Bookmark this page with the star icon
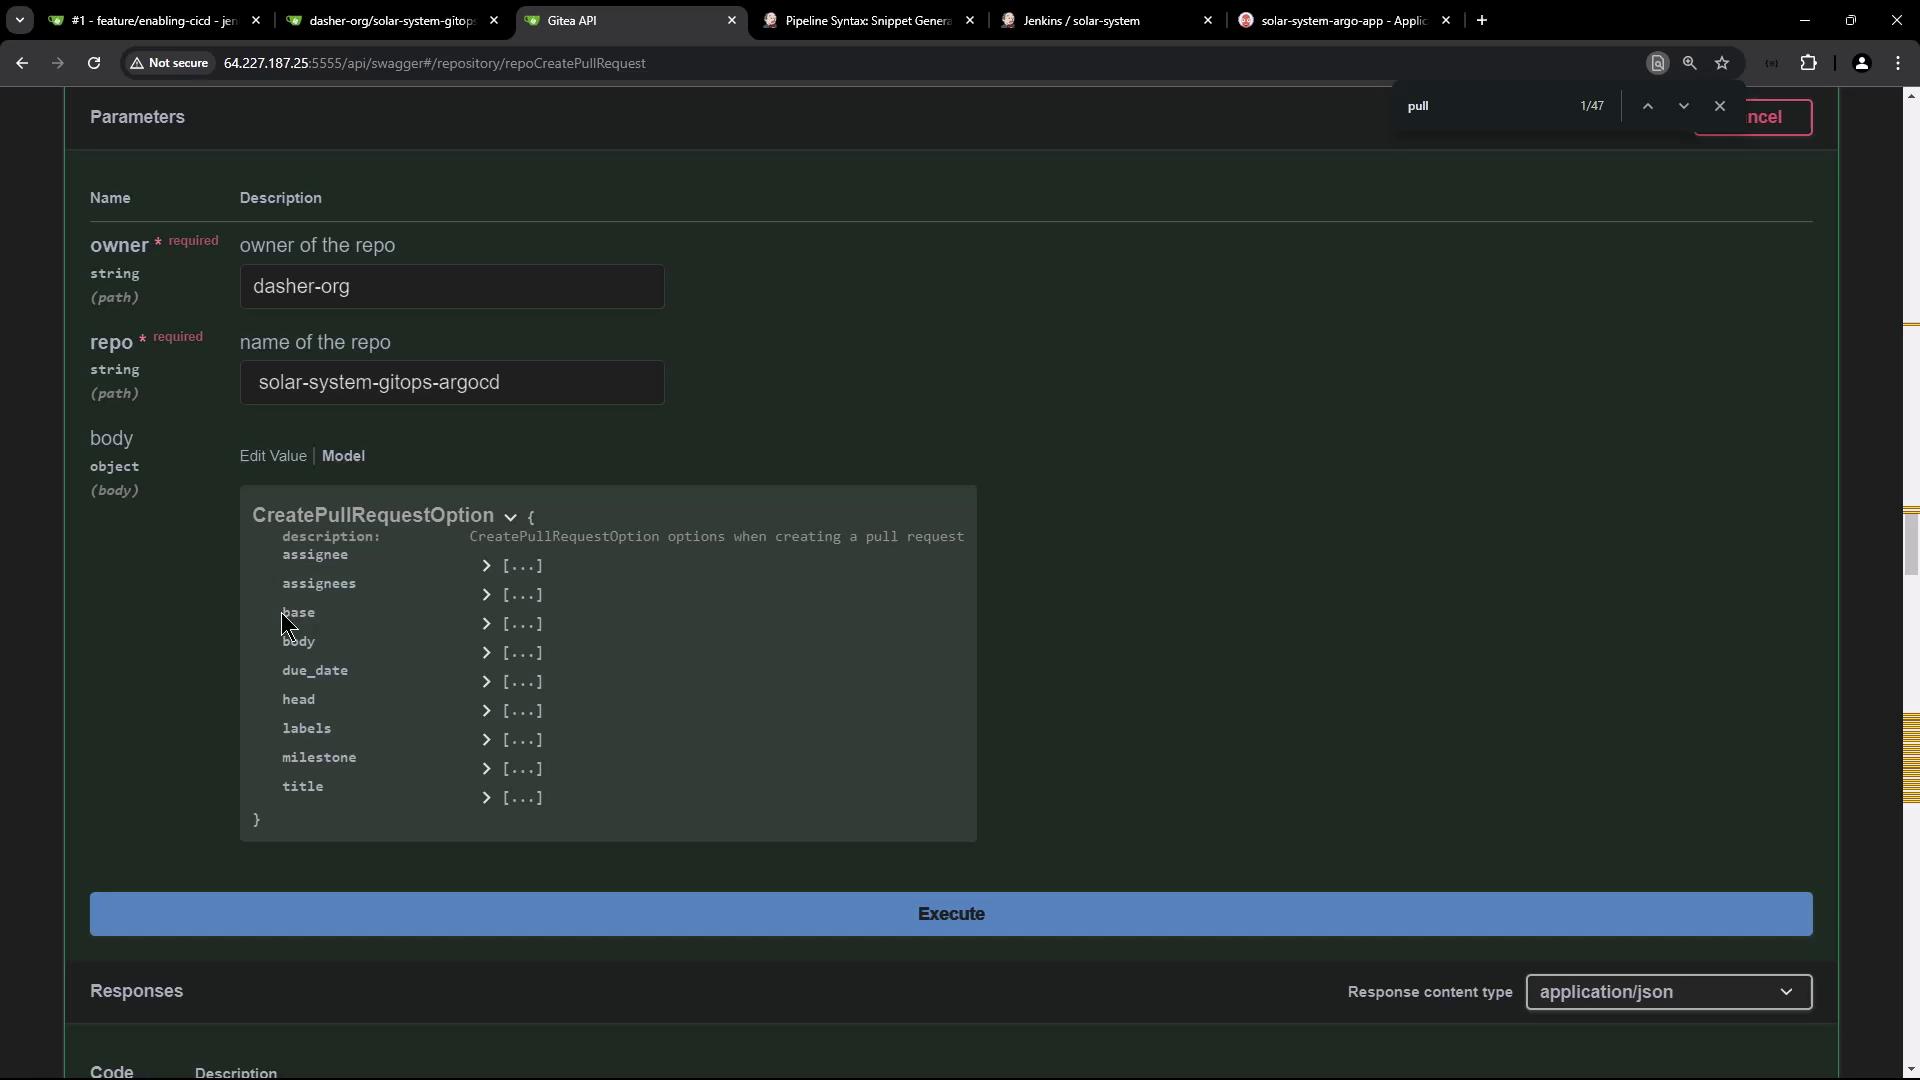1920x1080 pixels. 1722,63
